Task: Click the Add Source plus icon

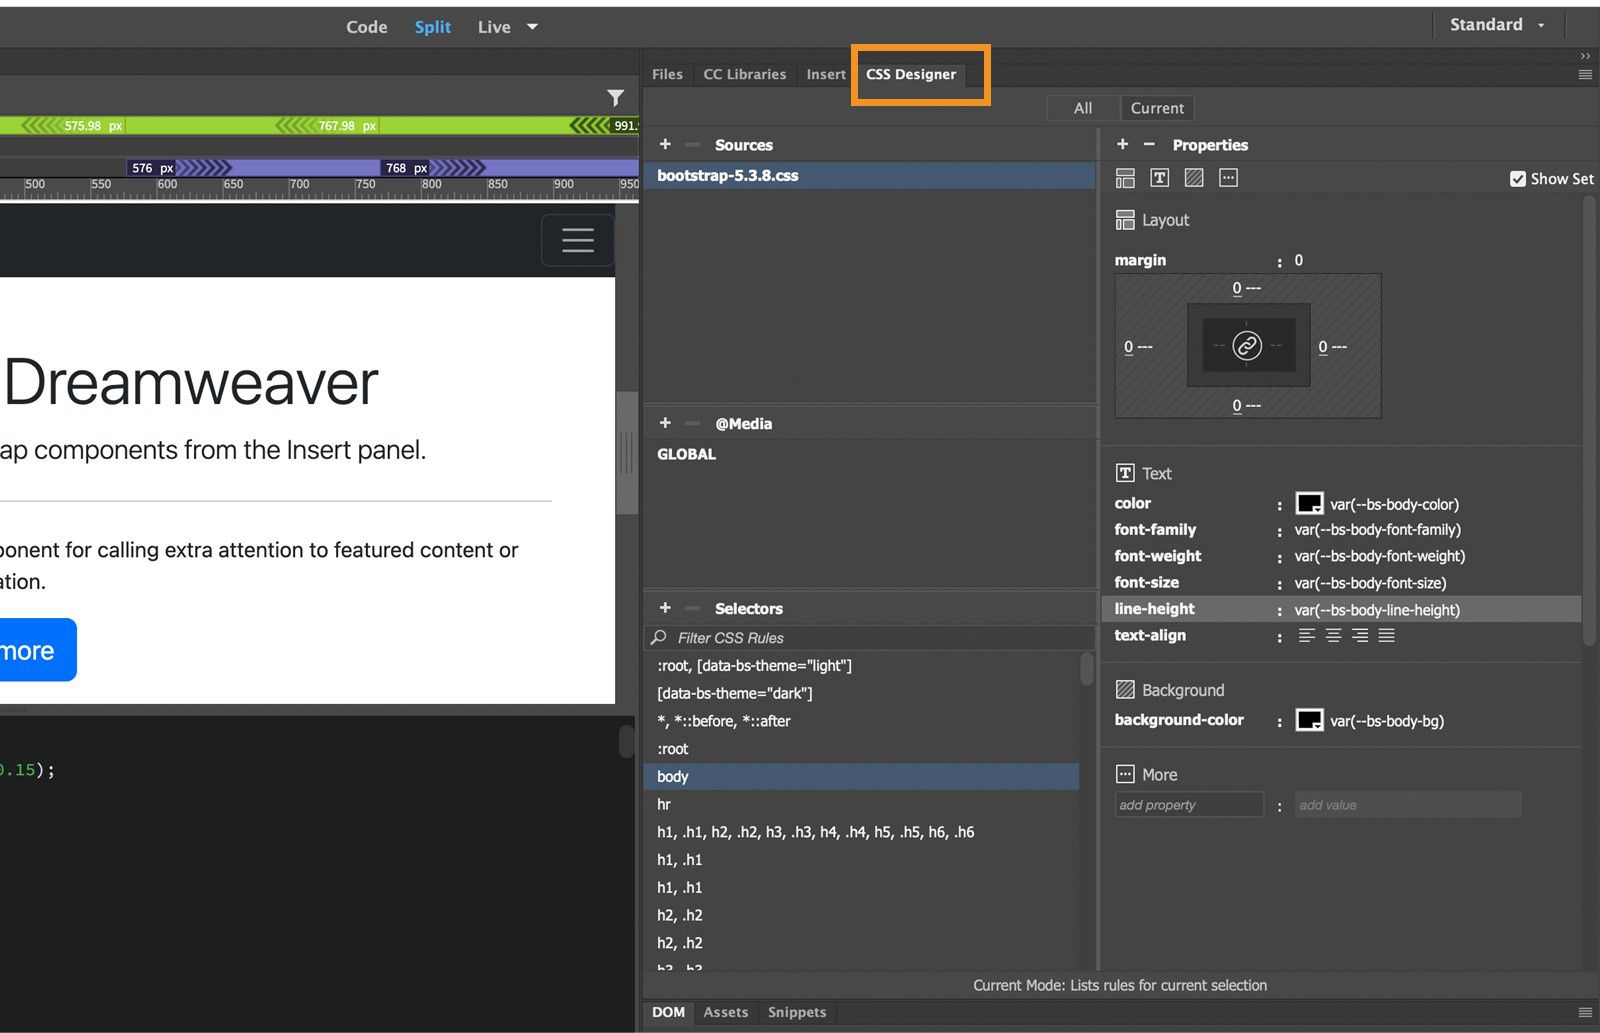Action: tap(665, 144)
